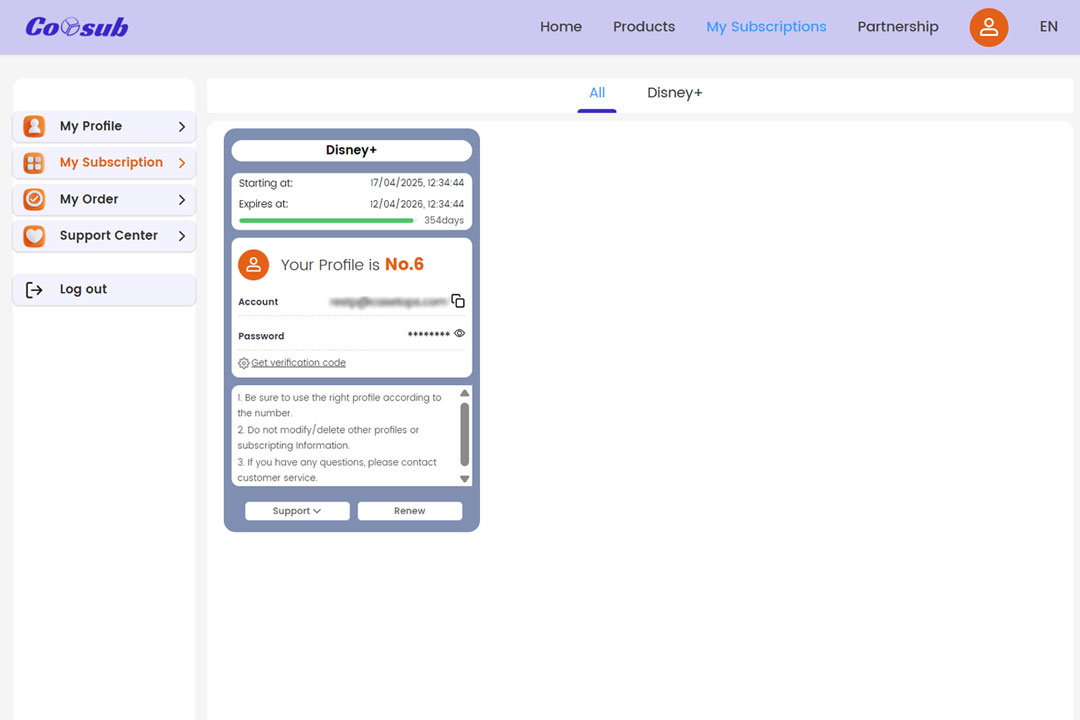1080x720 pixels.
Task: Click the My Profile person icon
Action: (34, 126)
